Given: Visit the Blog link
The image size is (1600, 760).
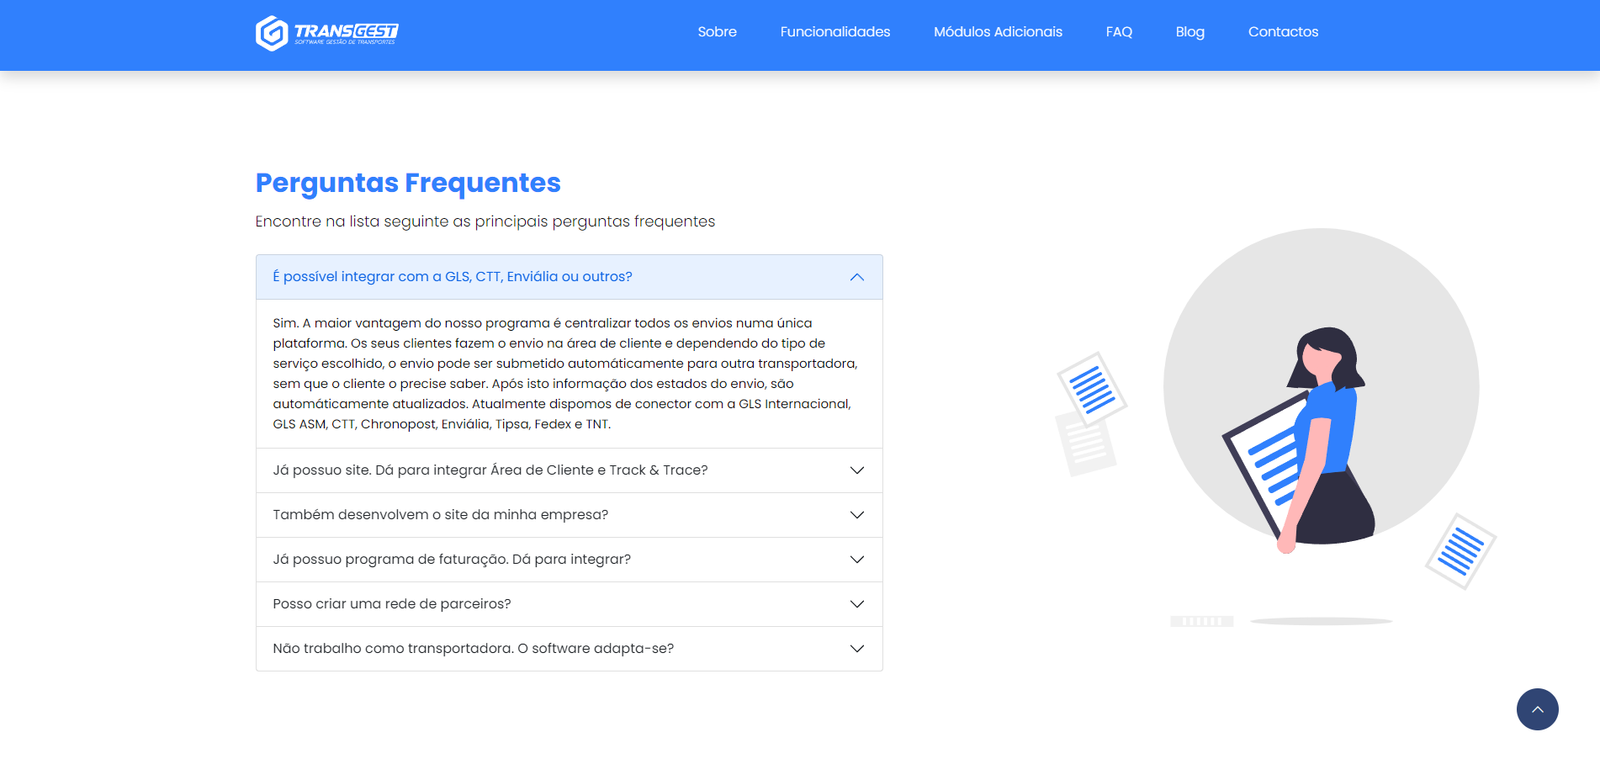Looking at the screenshot, I should click(x=1190, y=32).
